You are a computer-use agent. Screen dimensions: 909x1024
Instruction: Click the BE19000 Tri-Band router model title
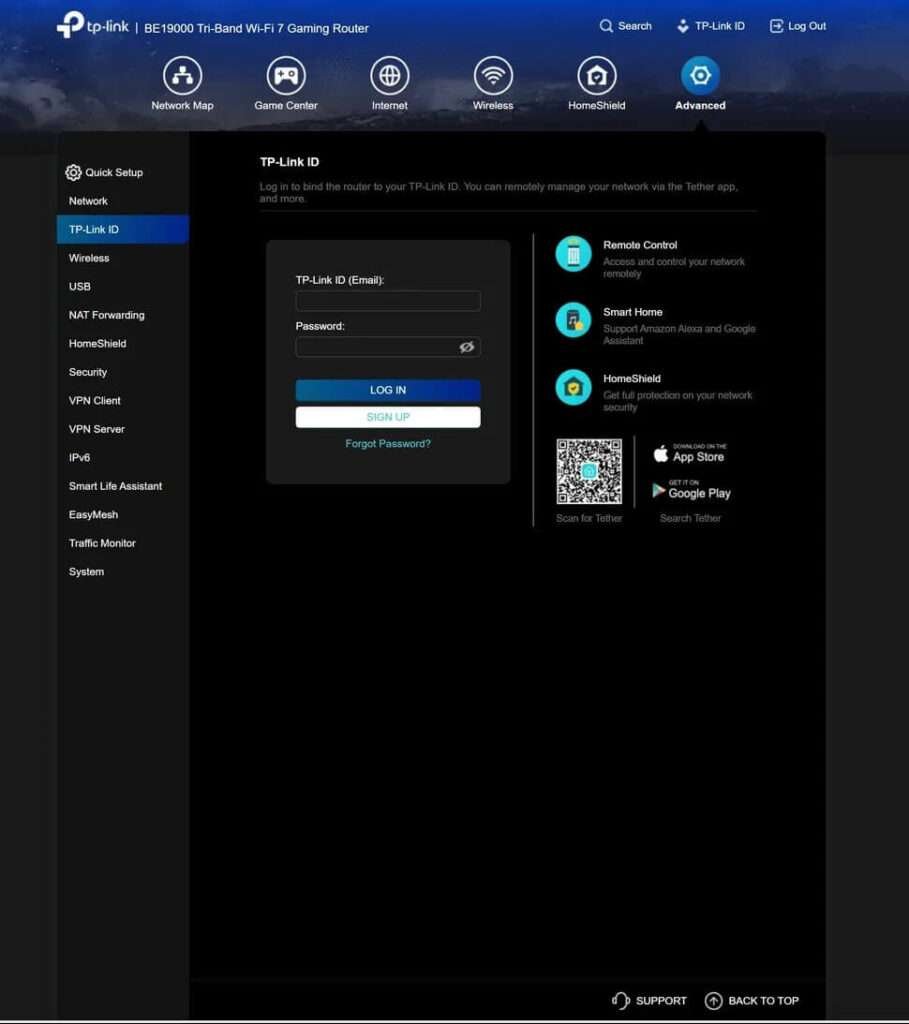[x=256, y=28]
